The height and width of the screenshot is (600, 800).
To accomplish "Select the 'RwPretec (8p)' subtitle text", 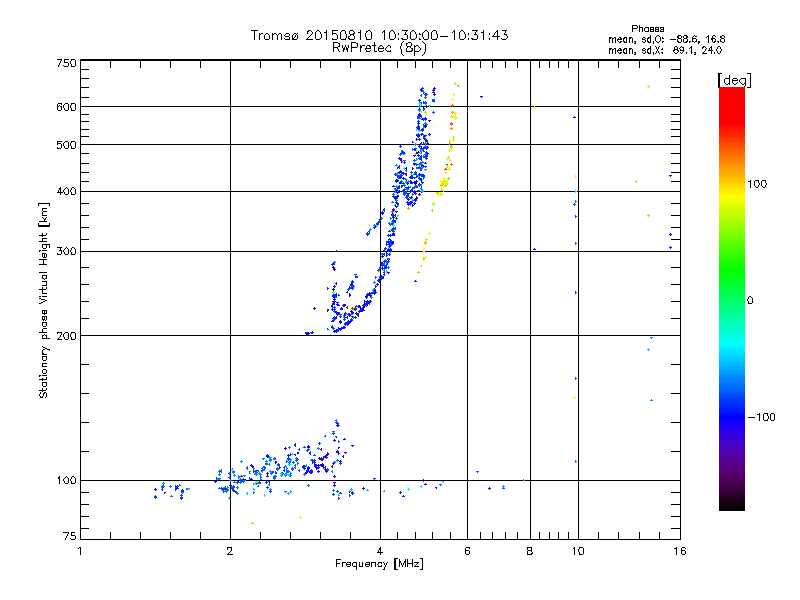I will click(379, 48).
